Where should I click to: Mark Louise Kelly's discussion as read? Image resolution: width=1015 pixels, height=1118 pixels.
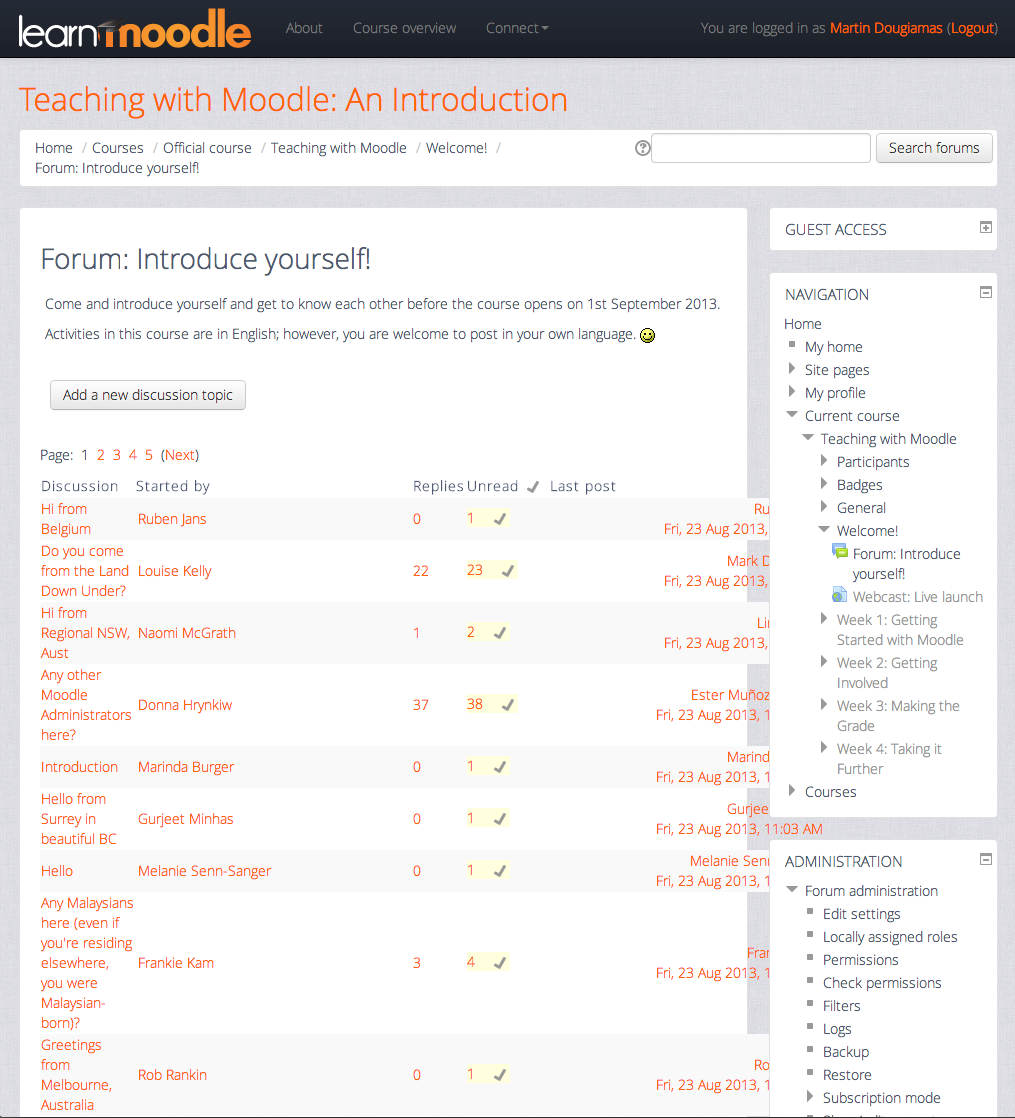point(508,571)
